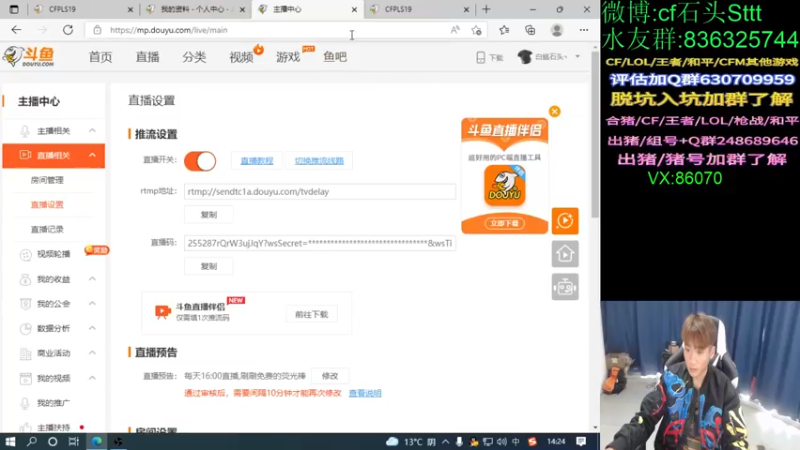Select 房间管理 in the sidebar
Screen dimensions: 800x450
[47, 180]
